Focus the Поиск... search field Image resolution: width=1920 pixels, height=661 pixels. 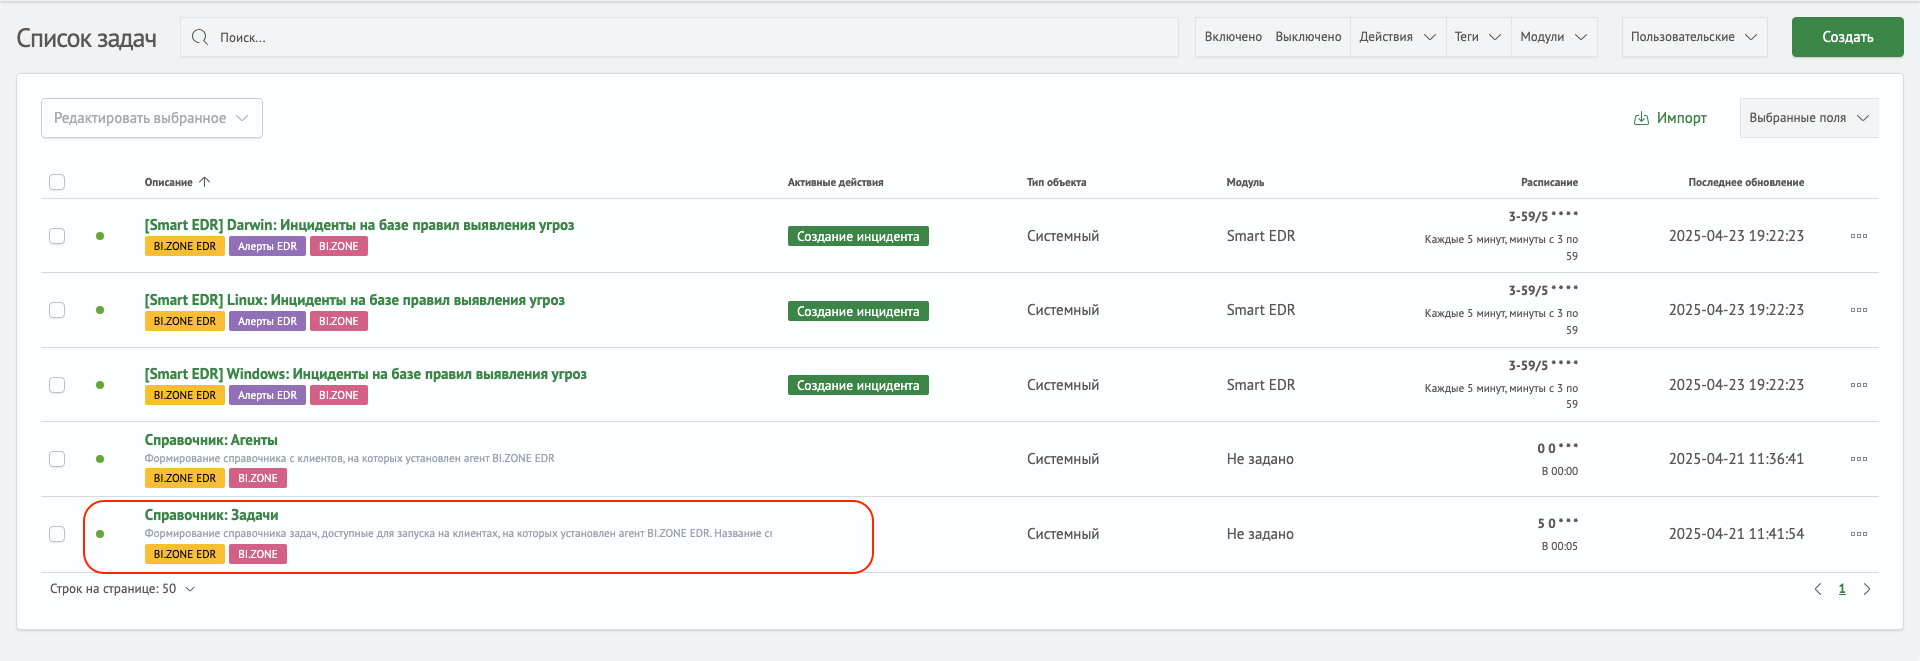coord(679,37)
